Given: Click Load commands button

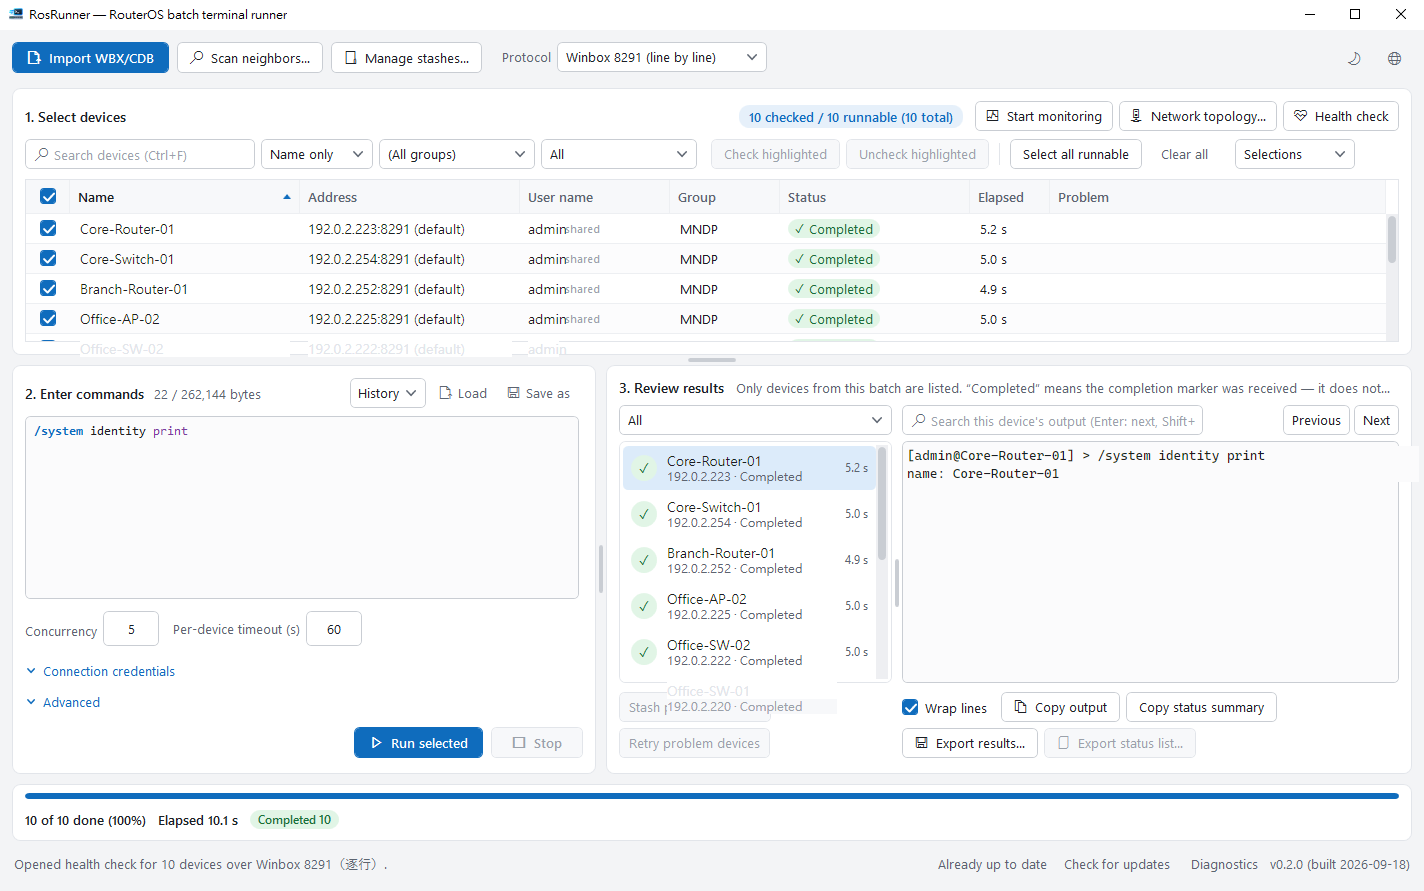Looking at the screenshot, I should (463, 393).
